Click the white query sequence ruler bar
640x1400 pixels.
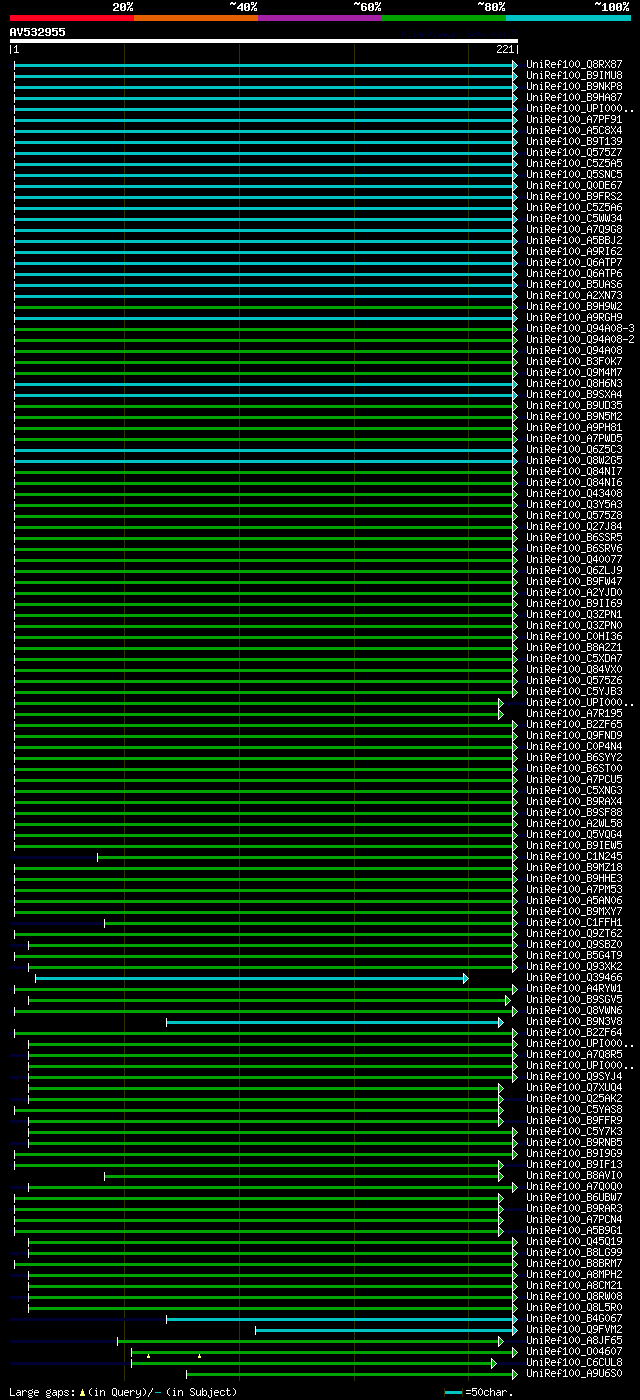pos(264,41)
